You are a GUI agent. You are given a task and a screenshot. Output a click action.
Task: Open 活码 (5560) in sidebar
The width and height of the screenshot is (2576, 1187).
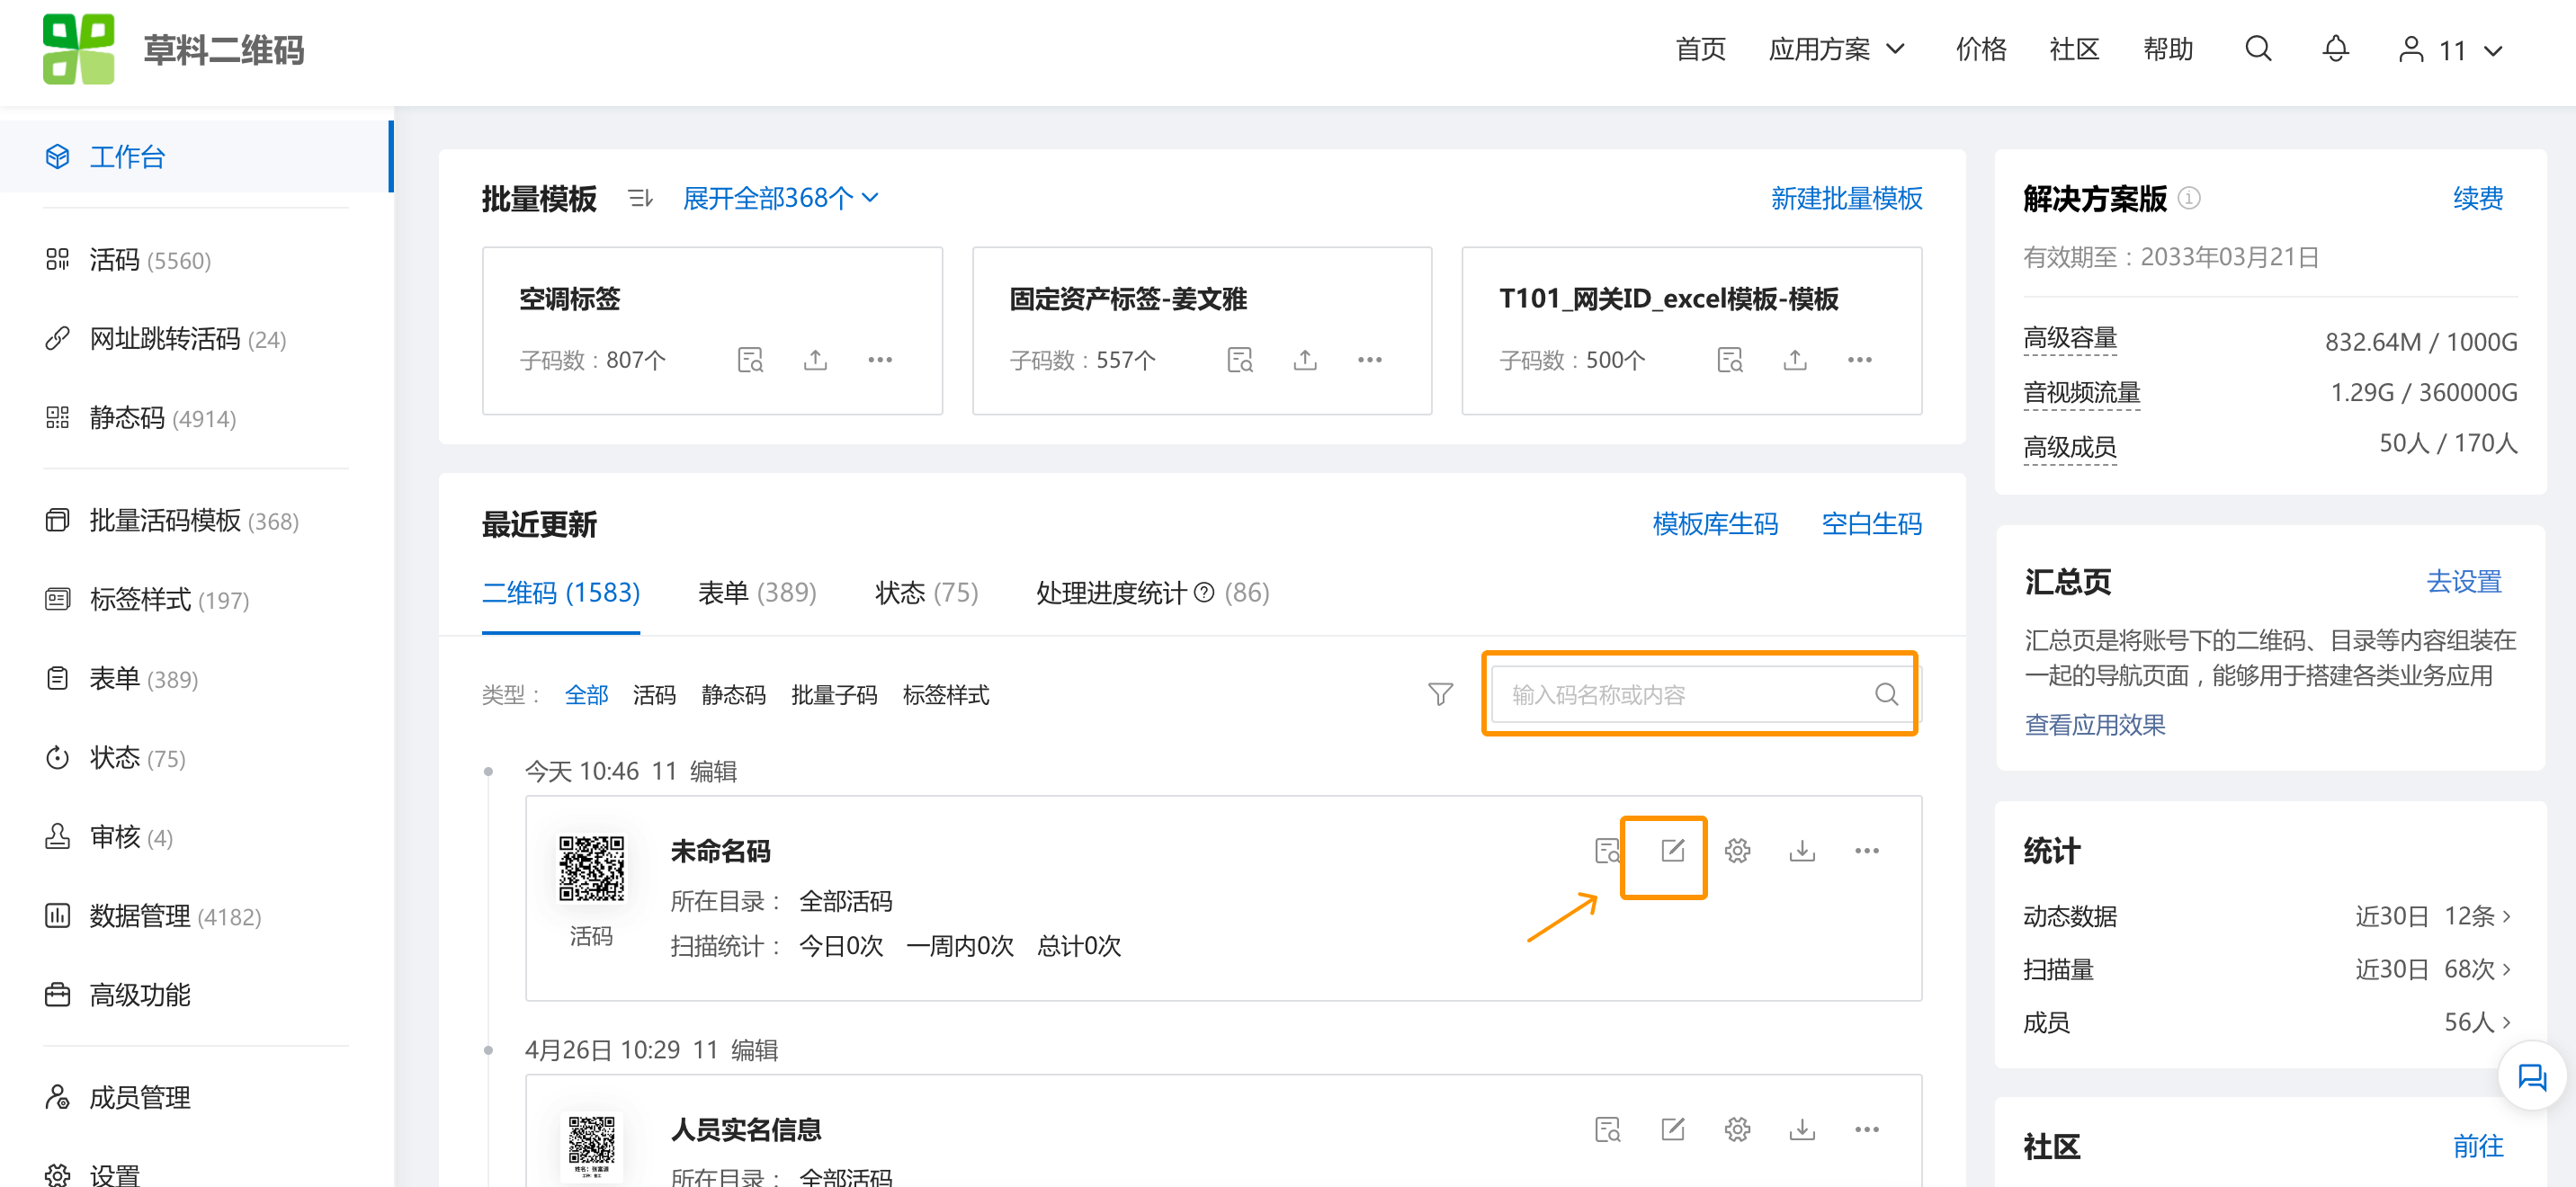[150, 260]
